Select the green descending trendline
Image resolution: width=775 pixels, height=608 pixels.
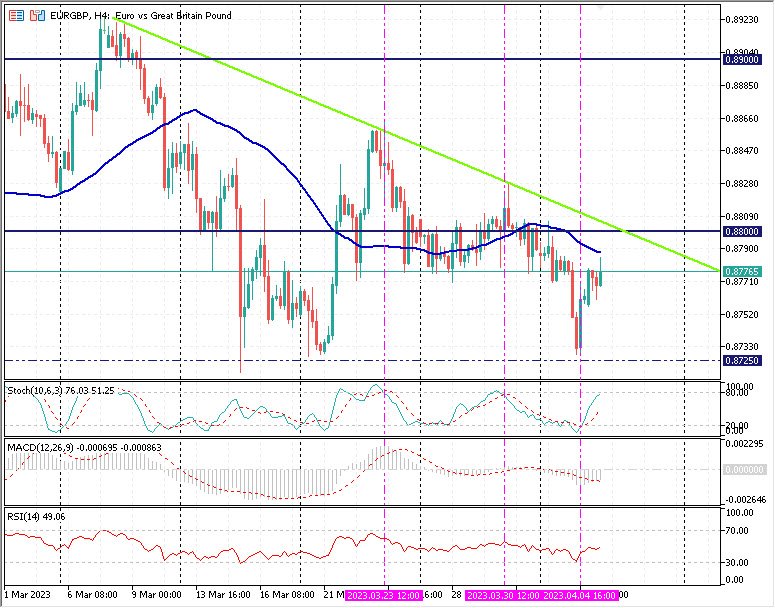point(300,99)
